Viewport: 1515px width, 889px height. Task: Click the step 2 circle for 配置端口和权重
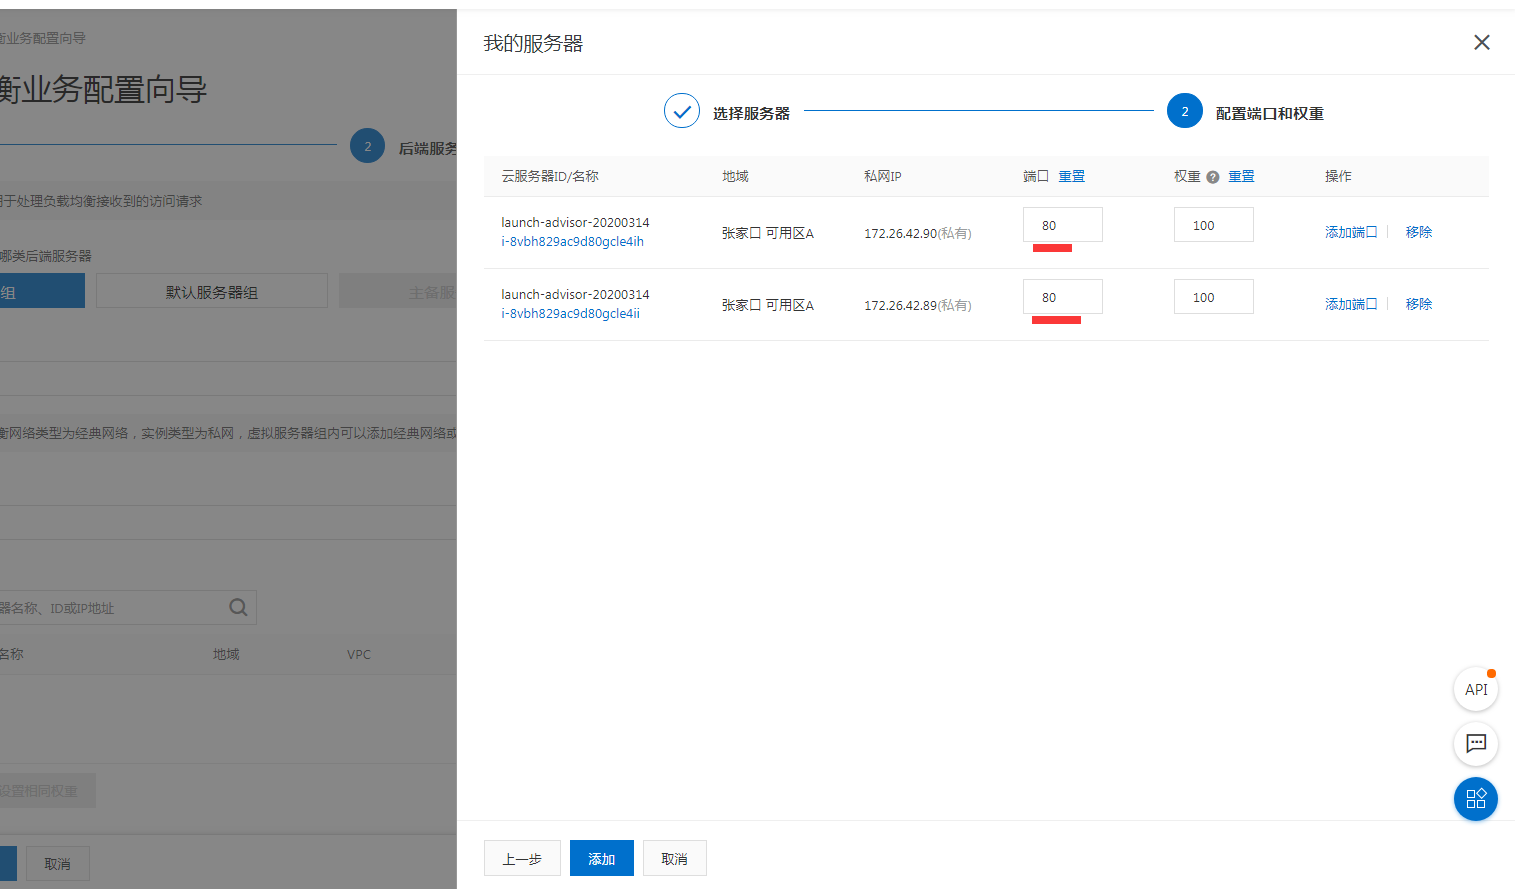pos(1185,111)
